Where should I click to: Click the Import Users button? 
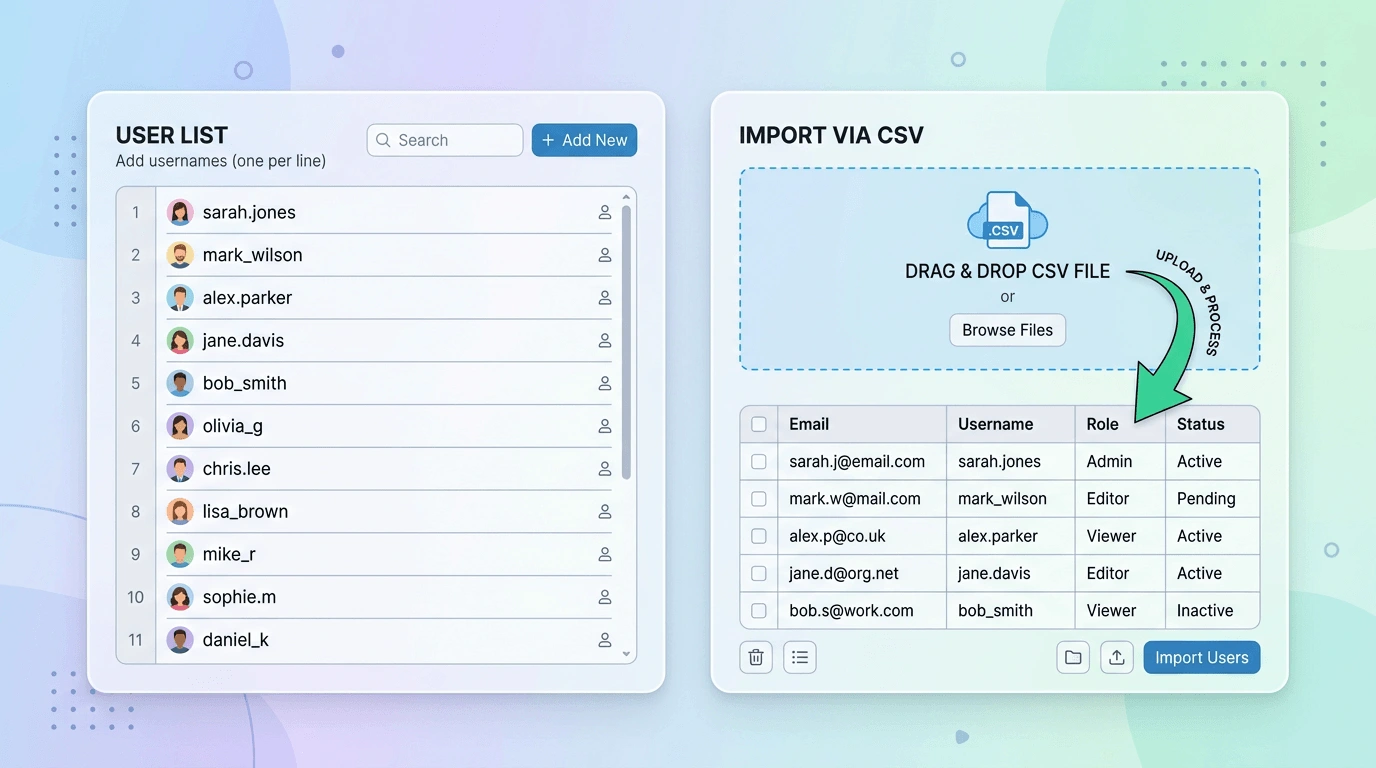(1201, 657)
